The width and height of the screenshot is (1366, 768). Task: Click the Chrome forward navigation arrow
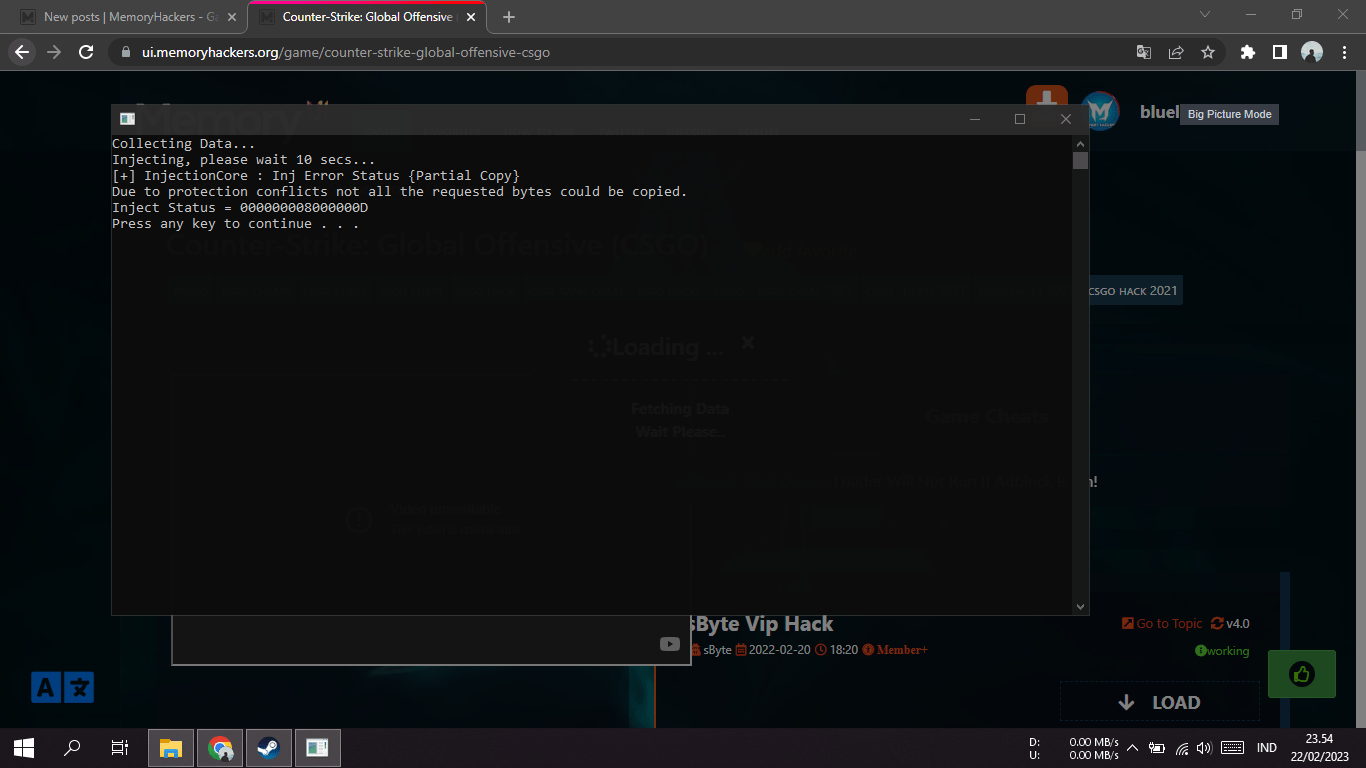pos(54,52)
